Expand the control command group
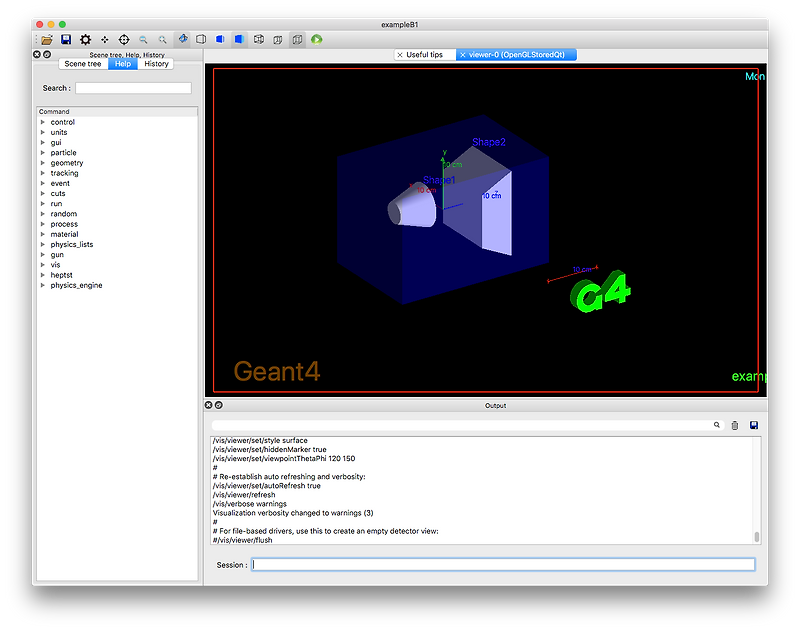 (43, 122)
